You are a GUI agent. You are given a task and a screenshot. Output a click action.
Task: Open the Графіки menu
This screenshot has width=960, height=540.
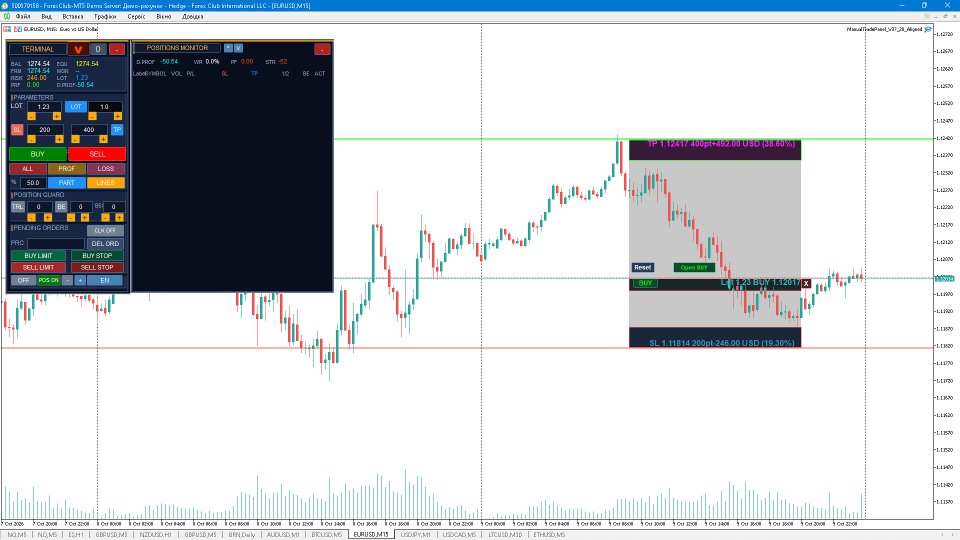[105, 17]
